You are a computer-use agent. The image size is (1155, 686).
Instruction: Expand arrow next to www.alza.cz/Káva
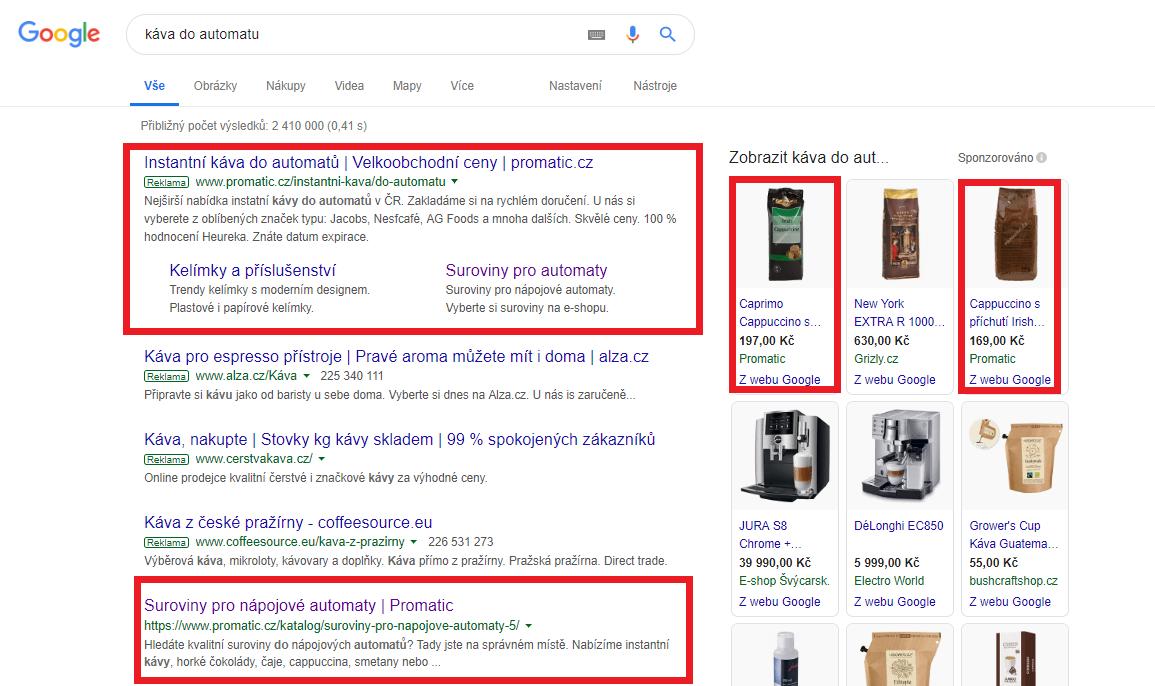coord(306,376)
